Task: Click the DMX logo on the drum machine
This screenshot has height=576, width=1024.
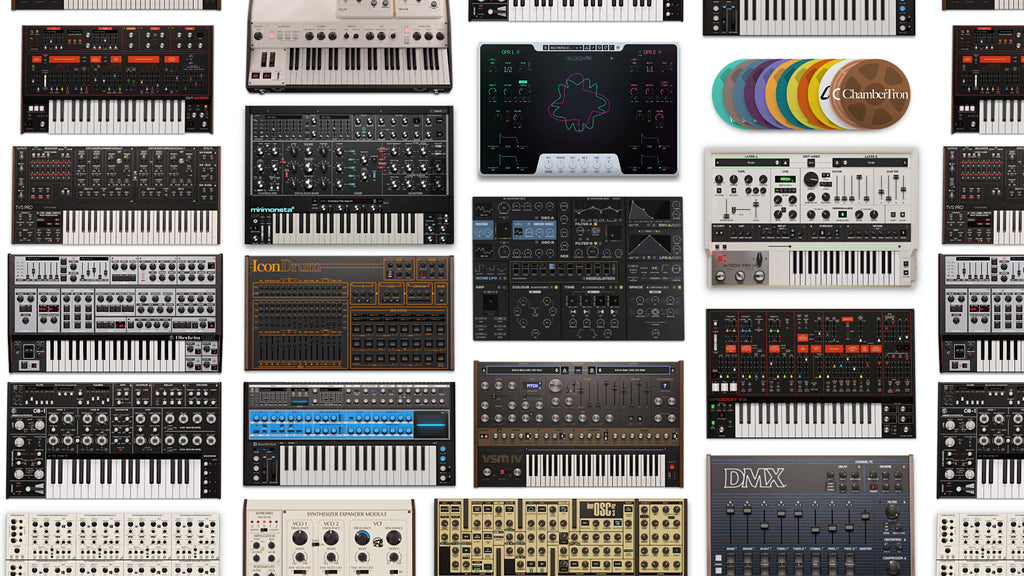Action: [755, 478]
